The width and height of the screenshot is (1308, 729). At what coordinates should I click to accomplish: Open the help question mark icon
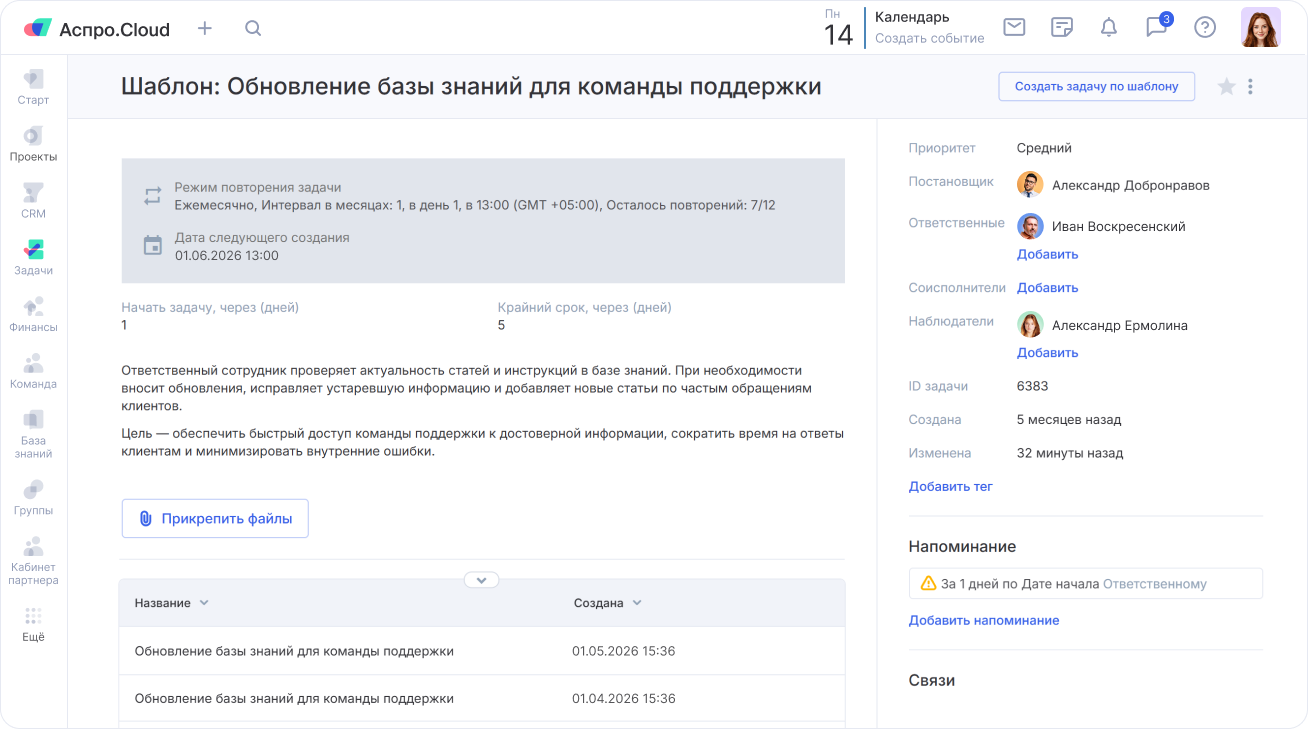pyautogui.click(x=1205, y=27)
